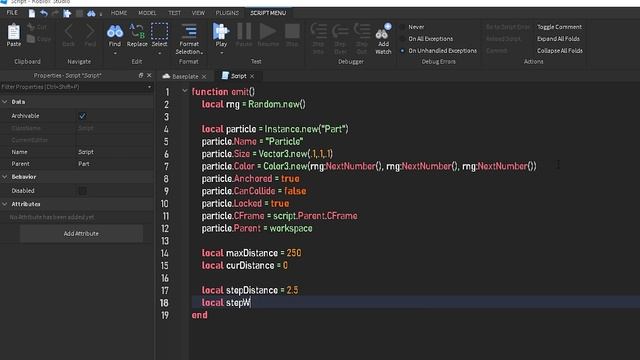Navigate Forward with the Fwd arrow
This screenshot has height=360, width=640.
coord(90,32)
